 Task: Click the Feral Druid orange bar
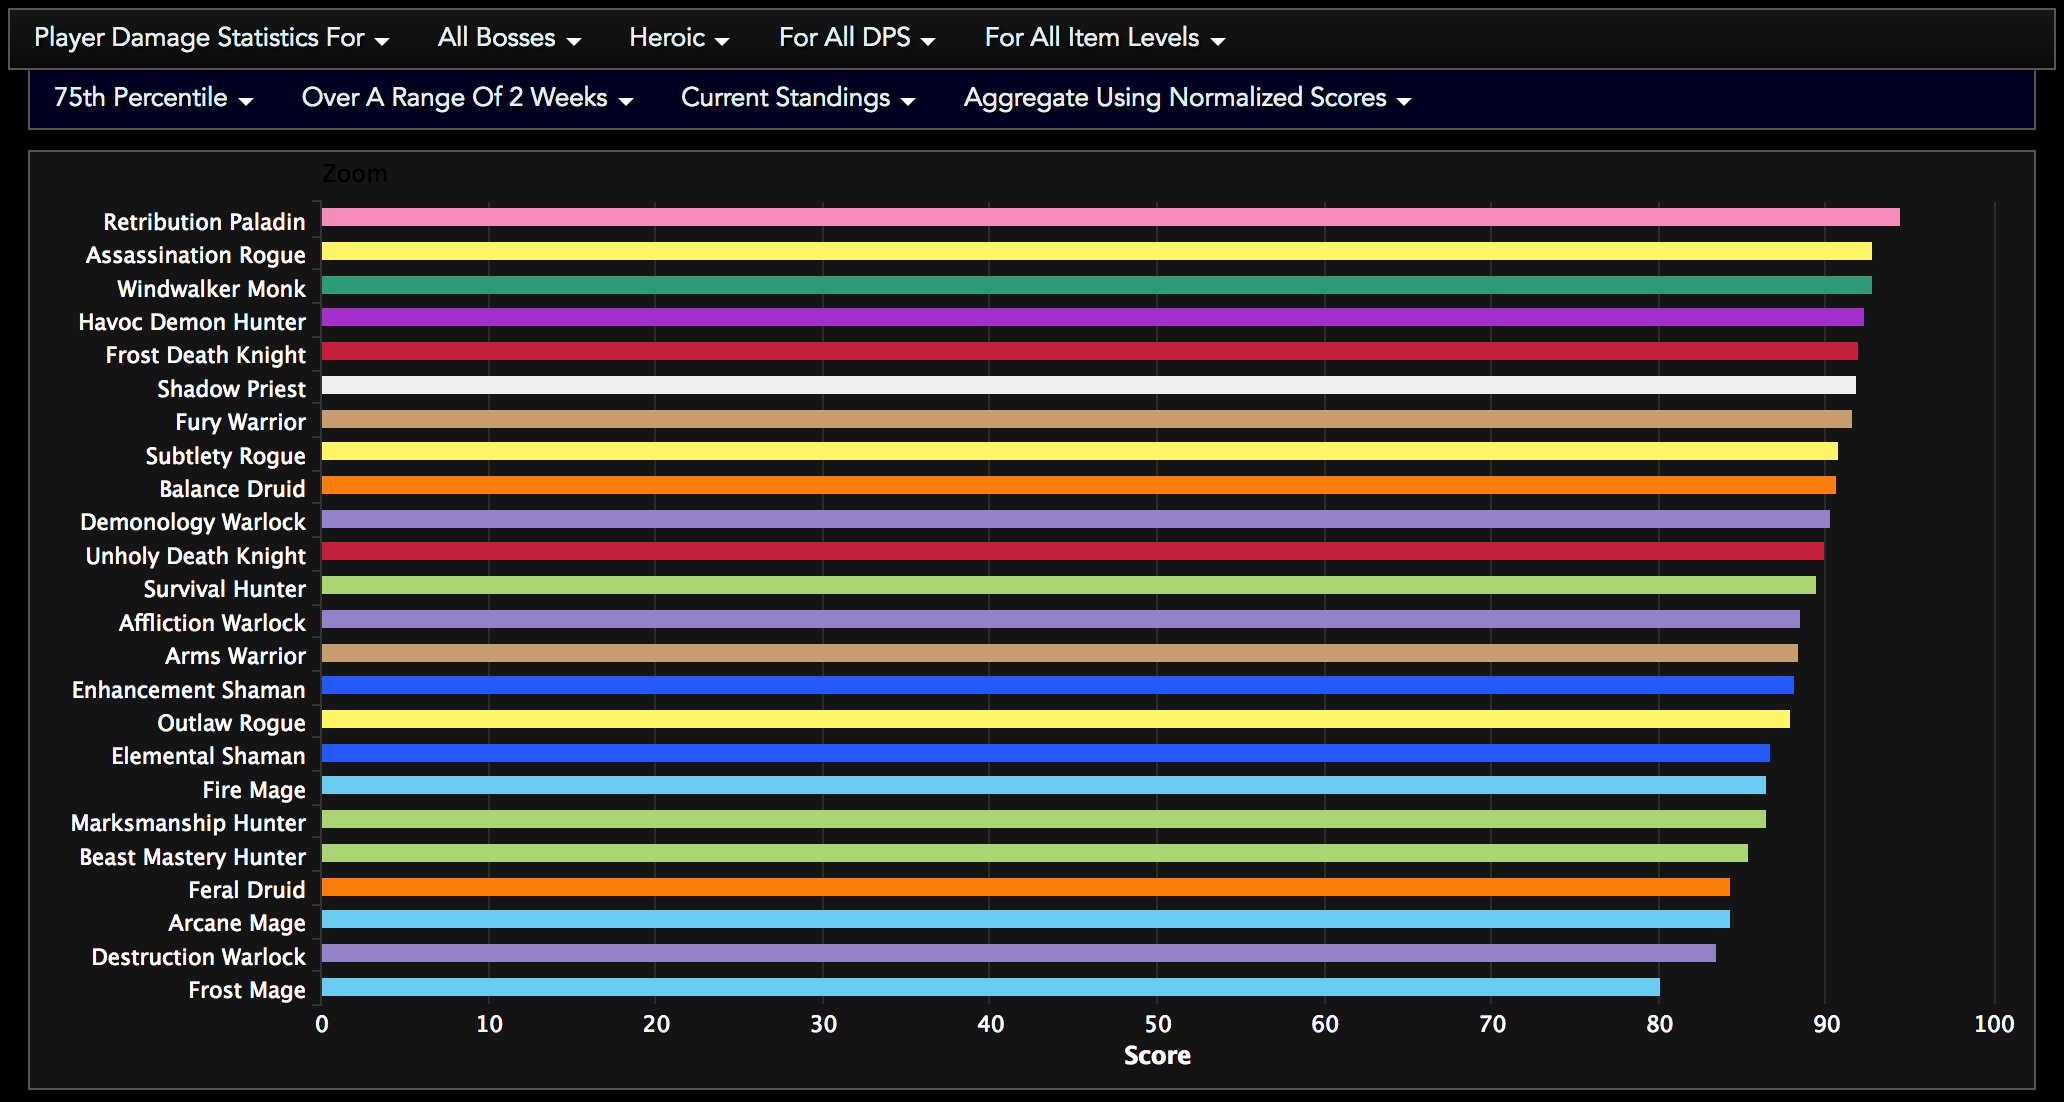[x=1025, y=887]
